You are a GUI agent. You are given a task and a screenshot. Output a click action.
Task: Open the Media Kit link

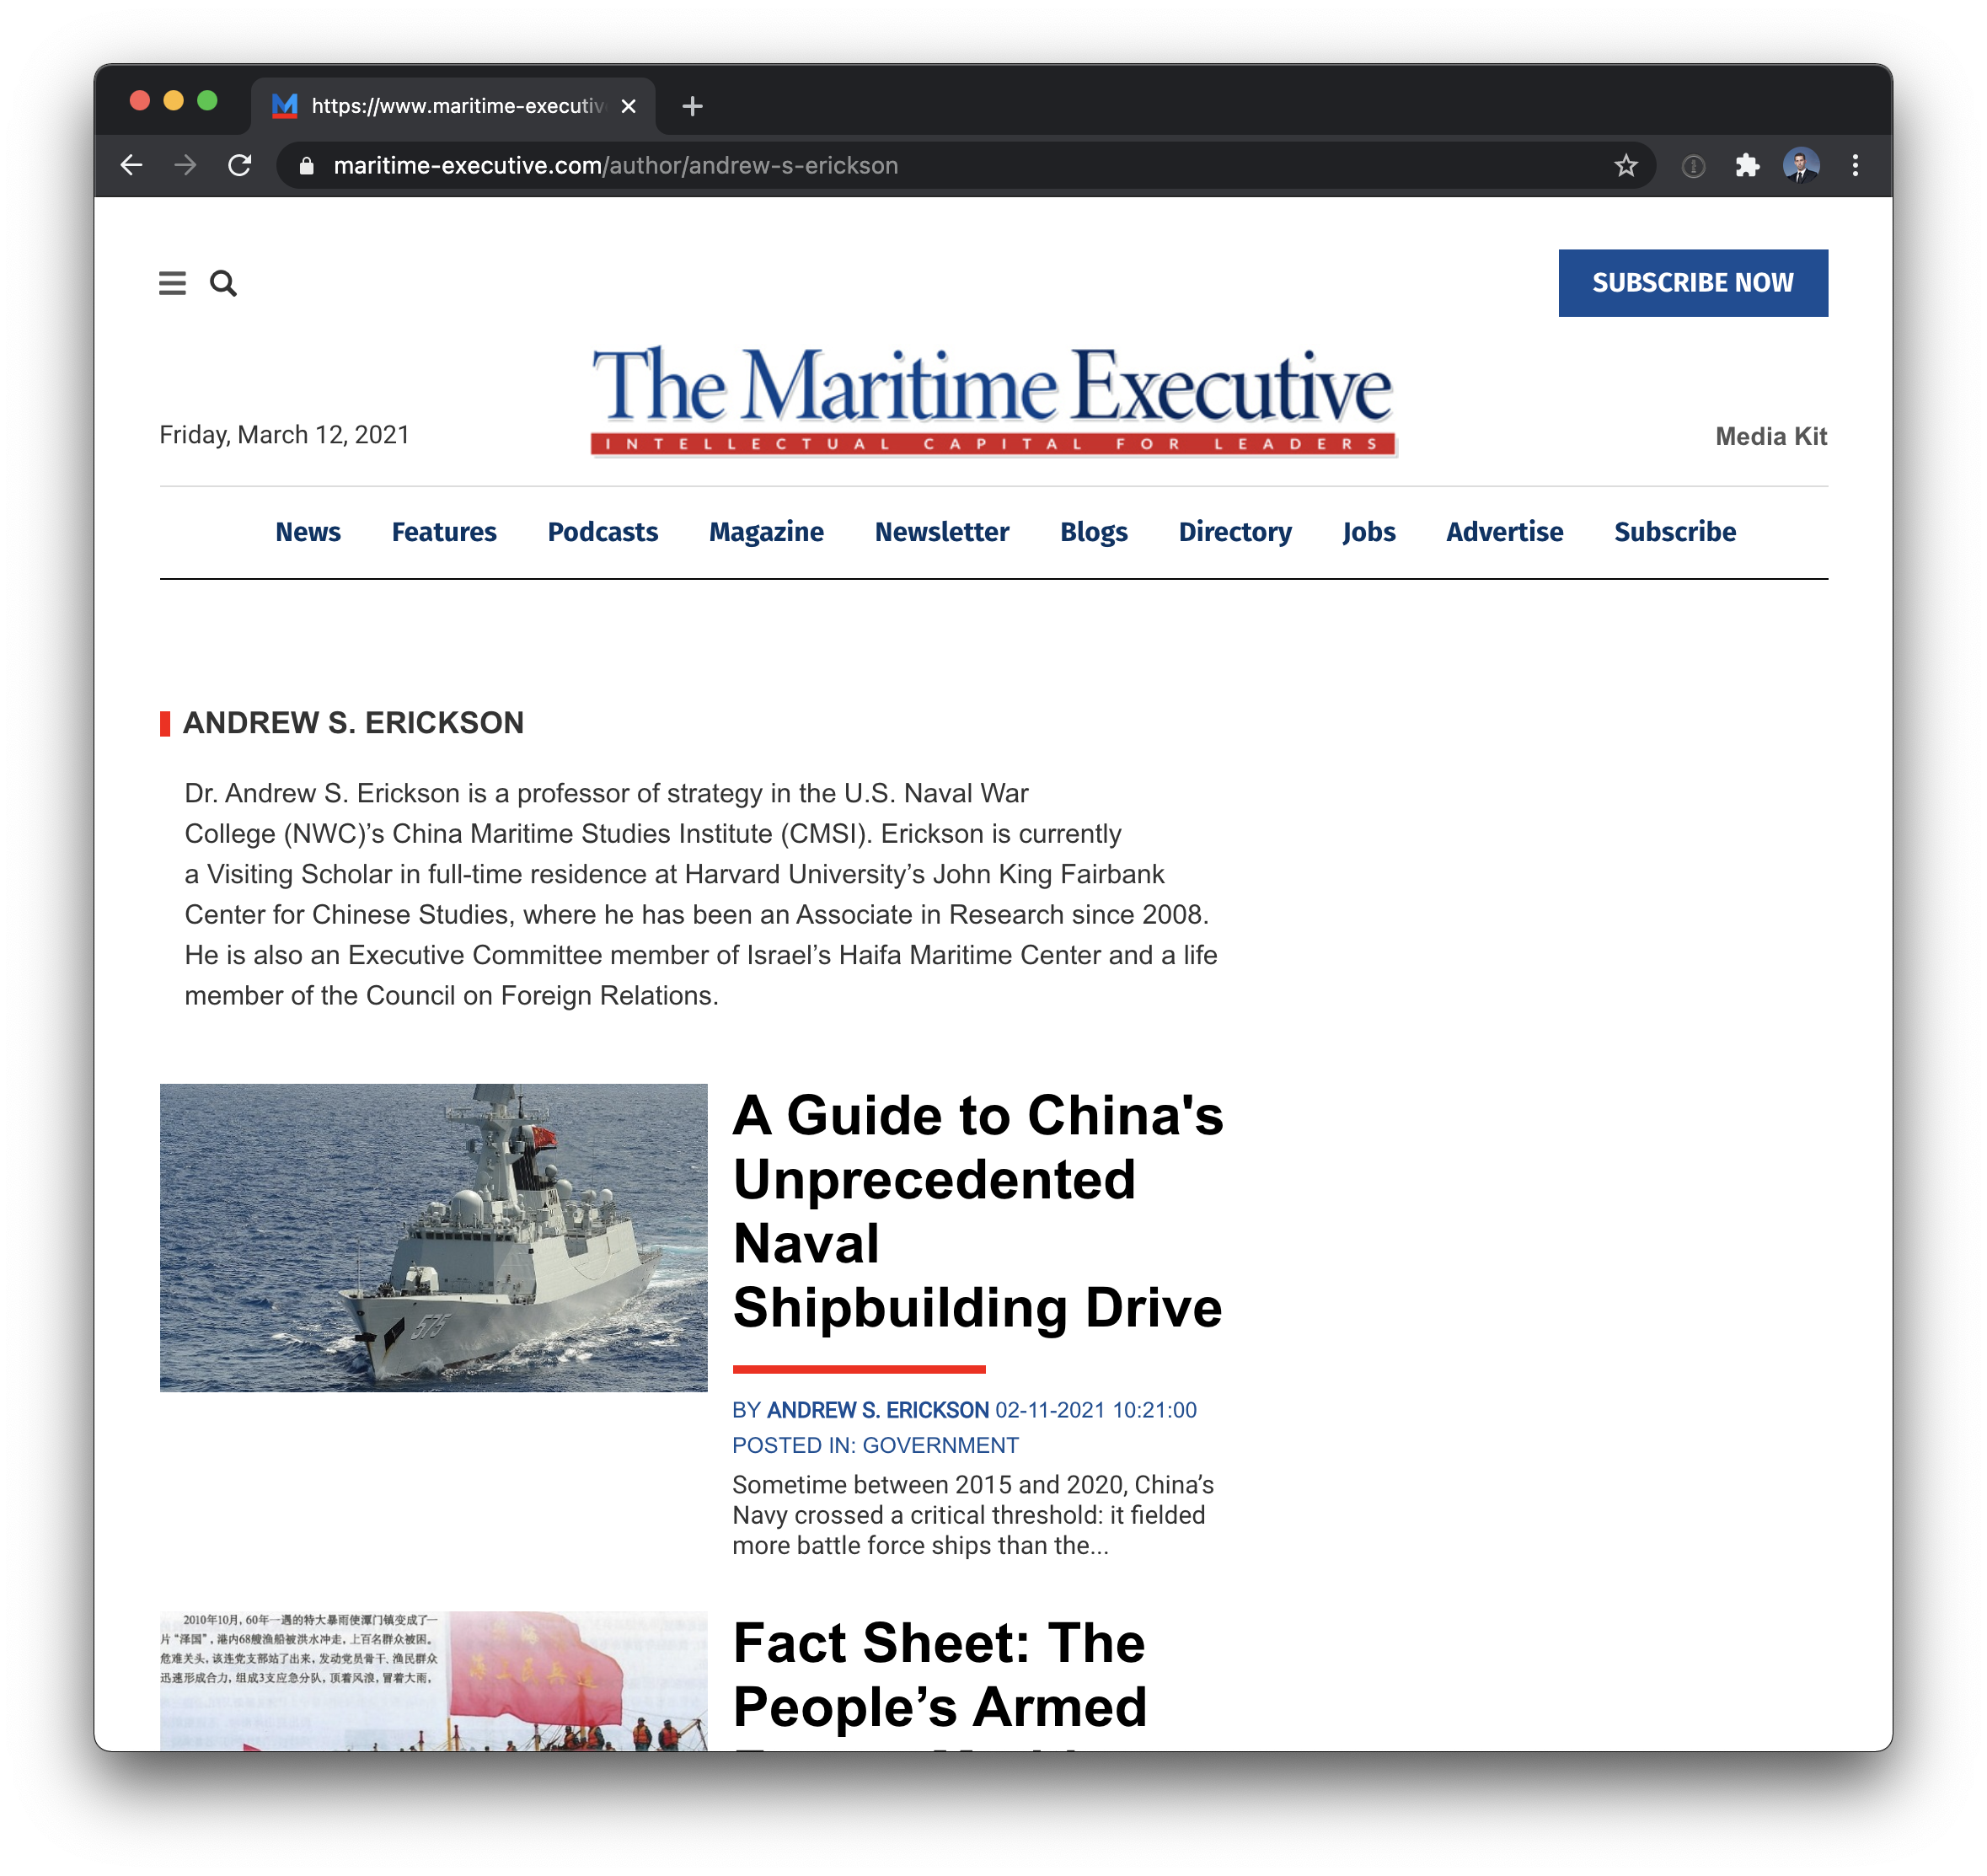(1770, 436)
